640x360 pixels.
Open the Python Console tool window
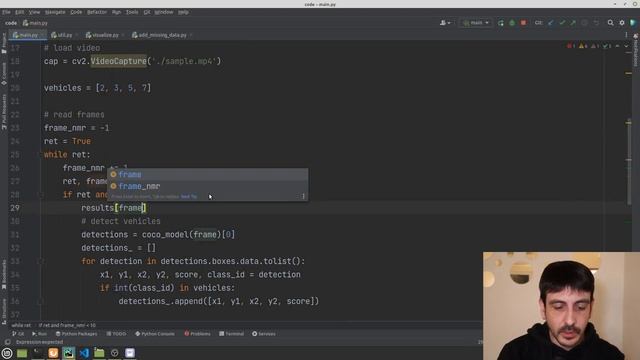[155, 334]
